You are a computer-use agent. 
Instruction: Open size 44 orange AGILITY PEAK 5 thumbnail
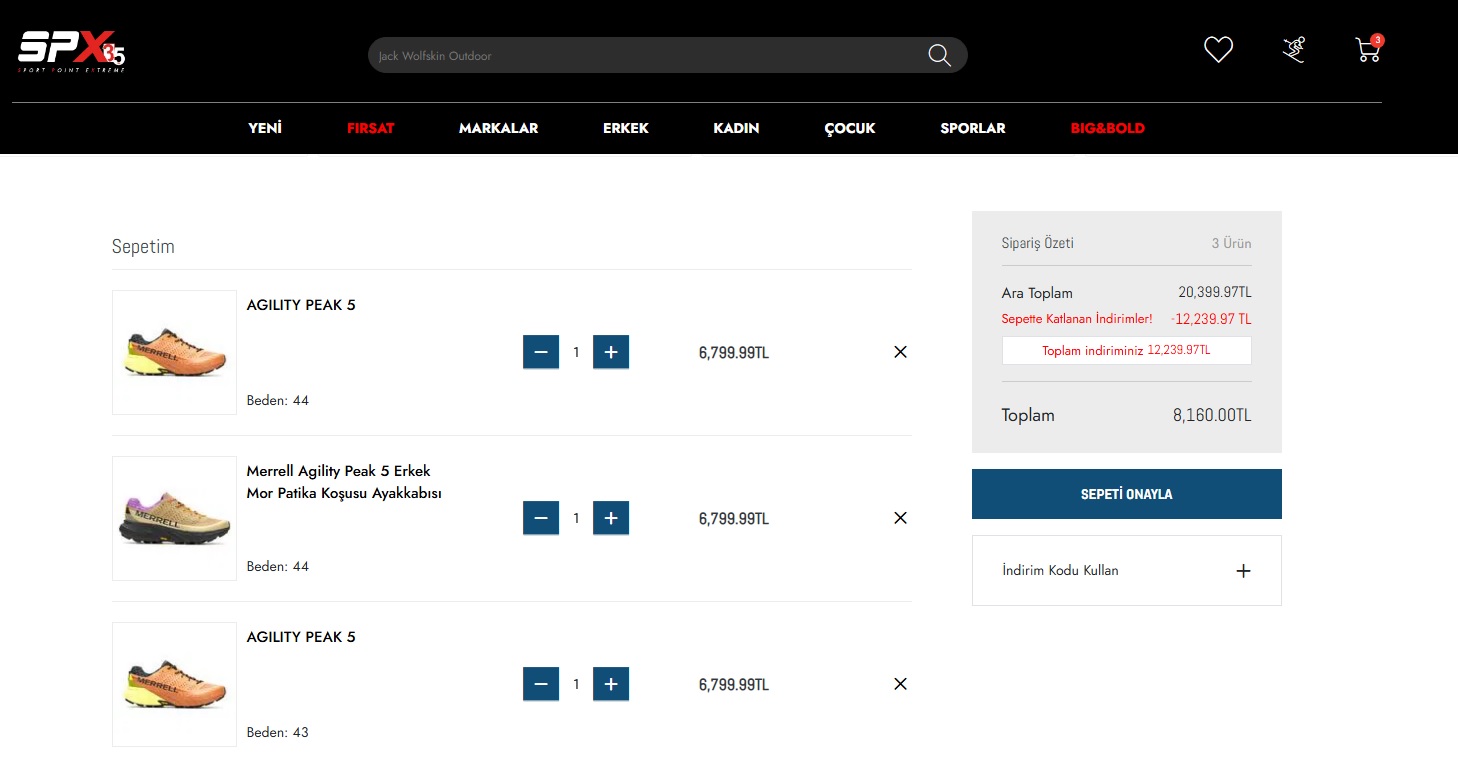click(x=174, y=352)
